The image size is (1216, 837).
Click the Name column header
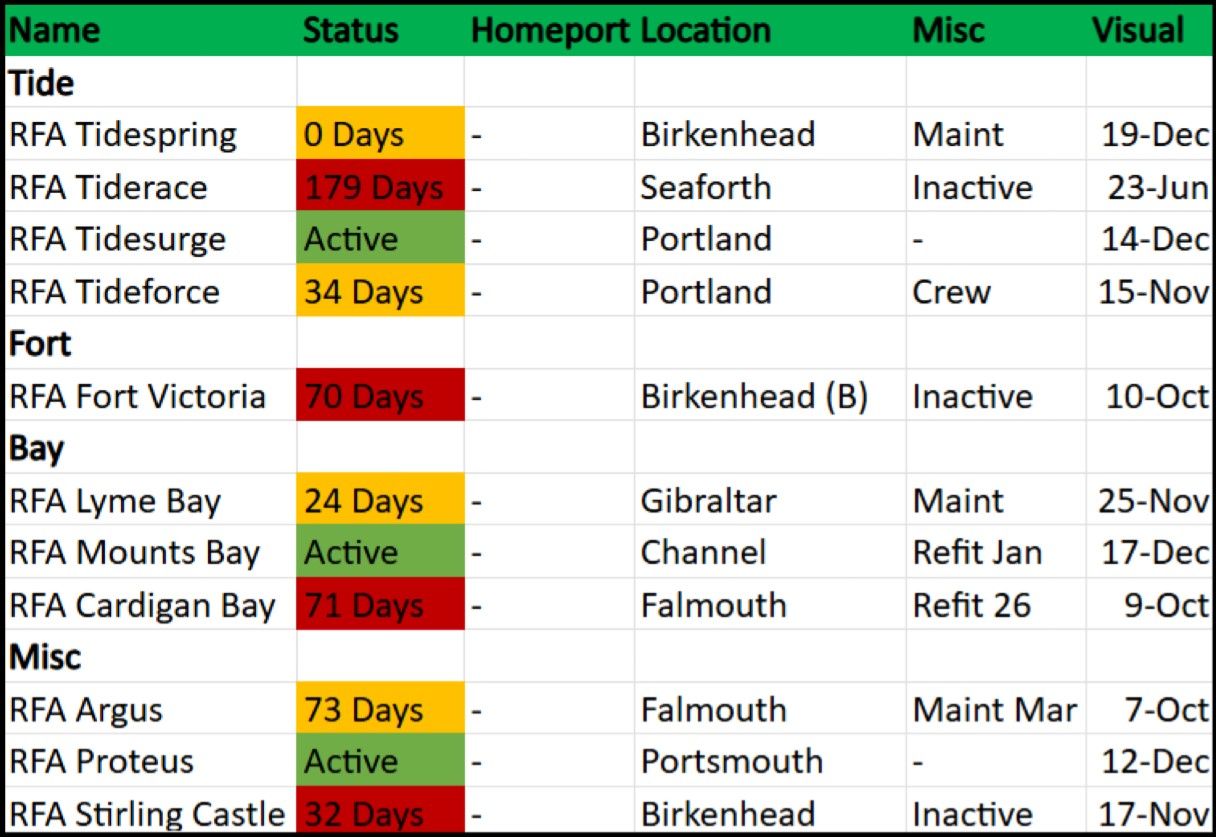[x=55, y=31]
